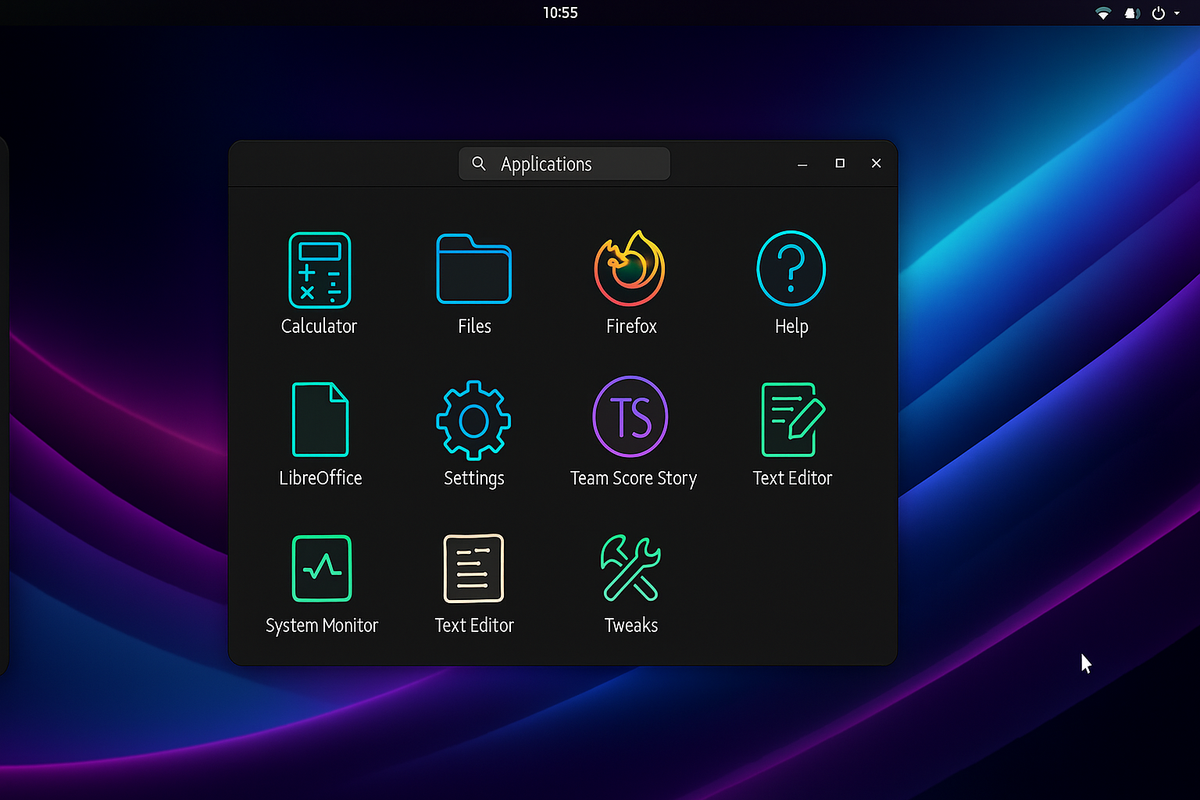Focus the Applications search field
Image resolution: width=1200 pixels, height=800 pixels.
(564, 164)
